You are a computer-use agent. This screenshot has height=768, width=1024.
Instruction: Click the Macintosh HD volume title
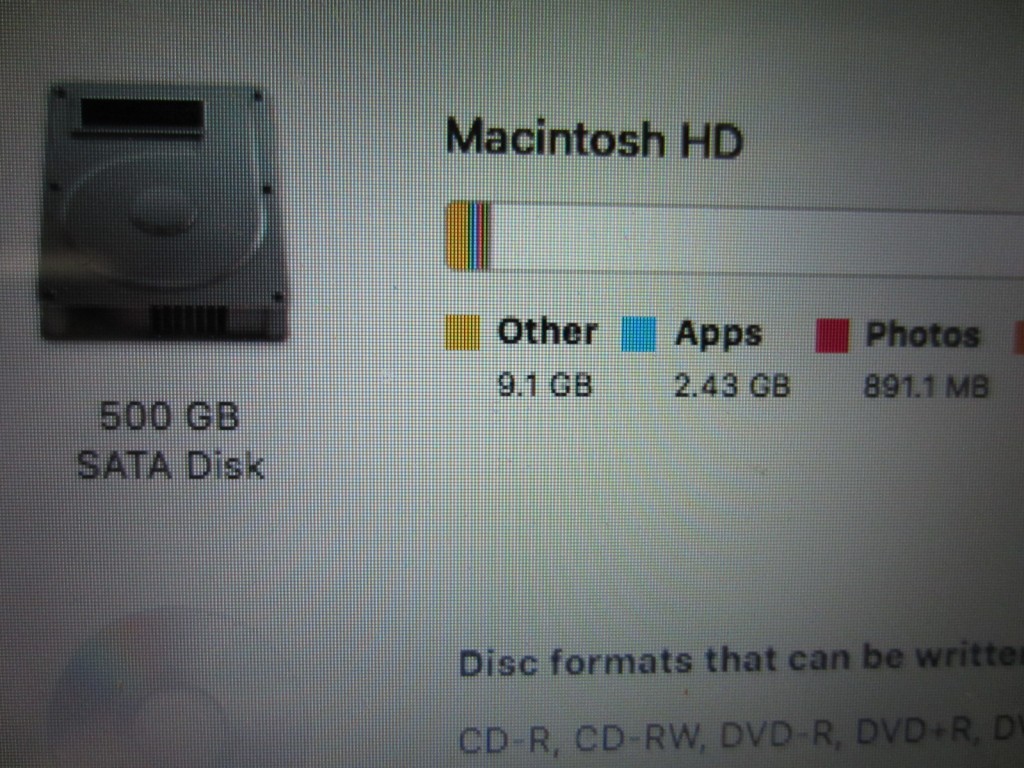(594, 138)
